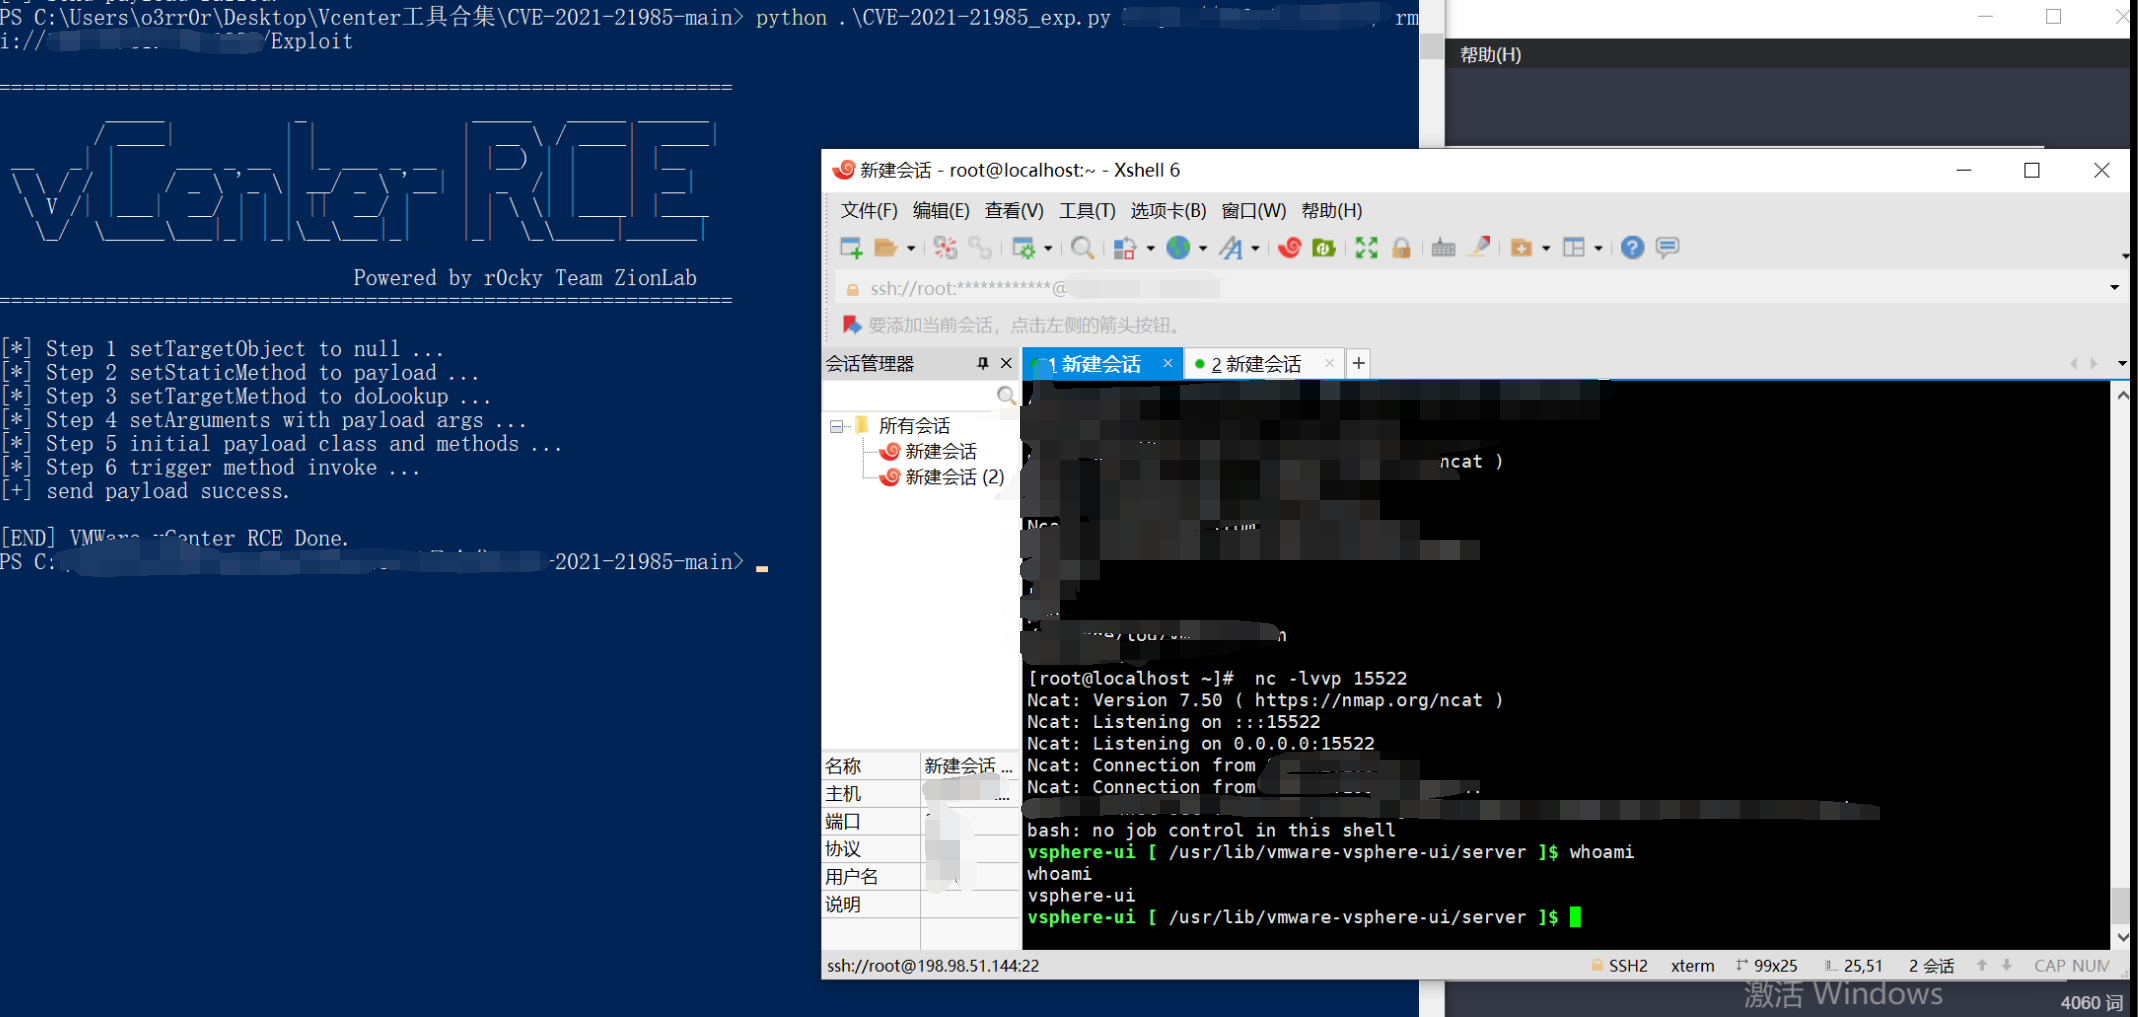Click the speech bubble feedback icon

[x=1667, y=248]
